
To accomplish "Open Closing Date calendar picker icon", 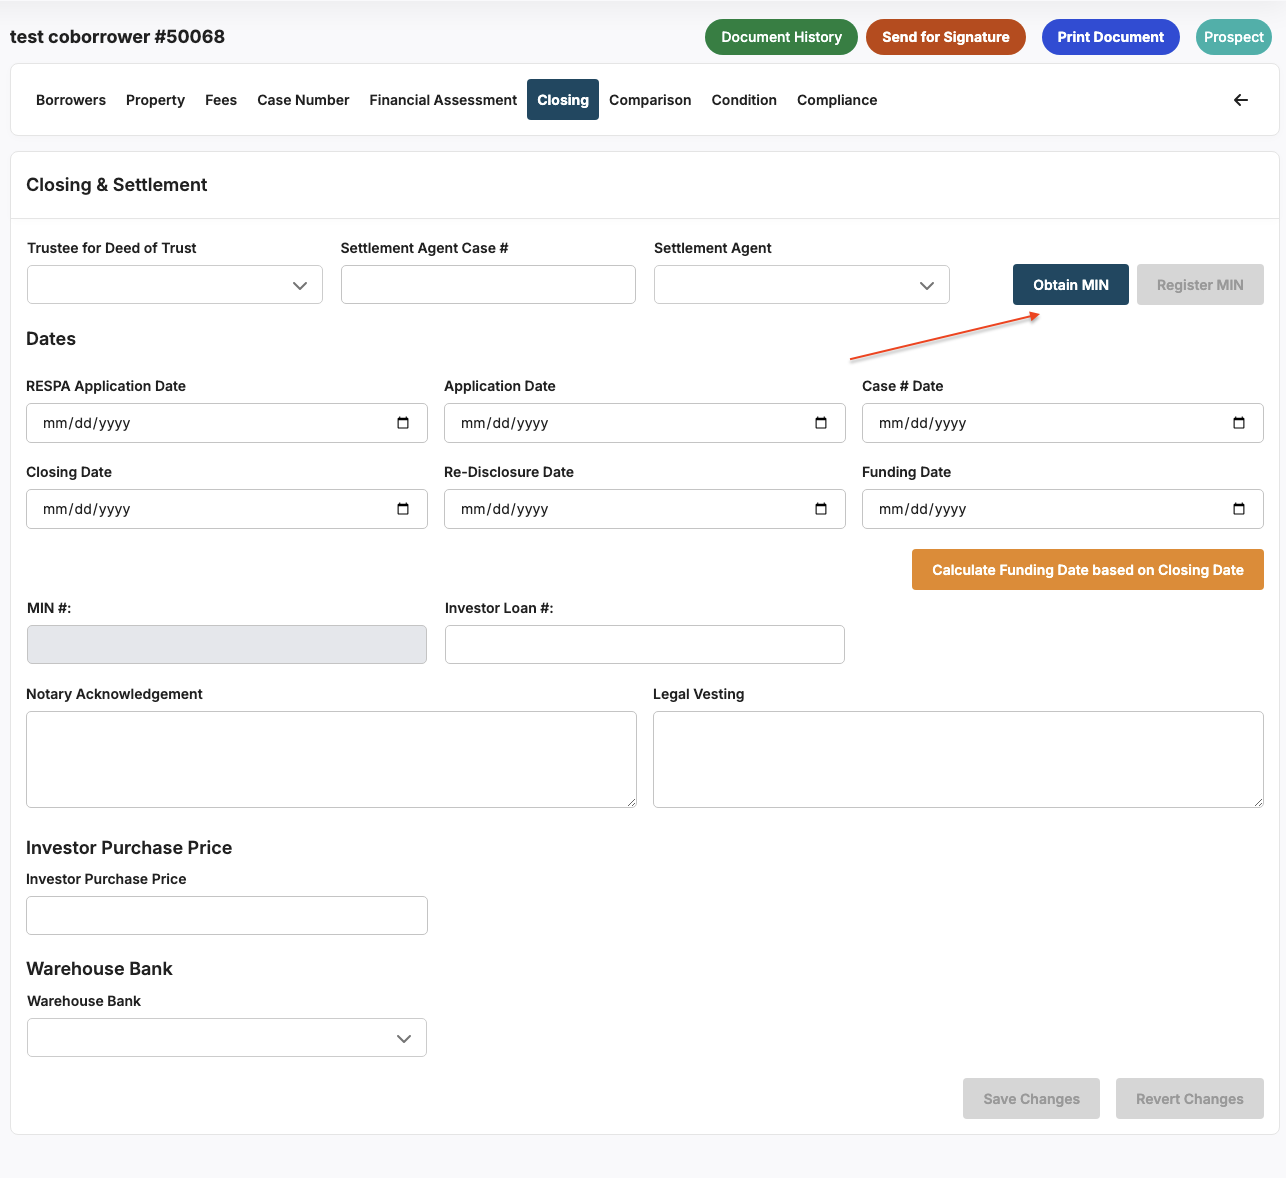I will [x=403, y=509].
